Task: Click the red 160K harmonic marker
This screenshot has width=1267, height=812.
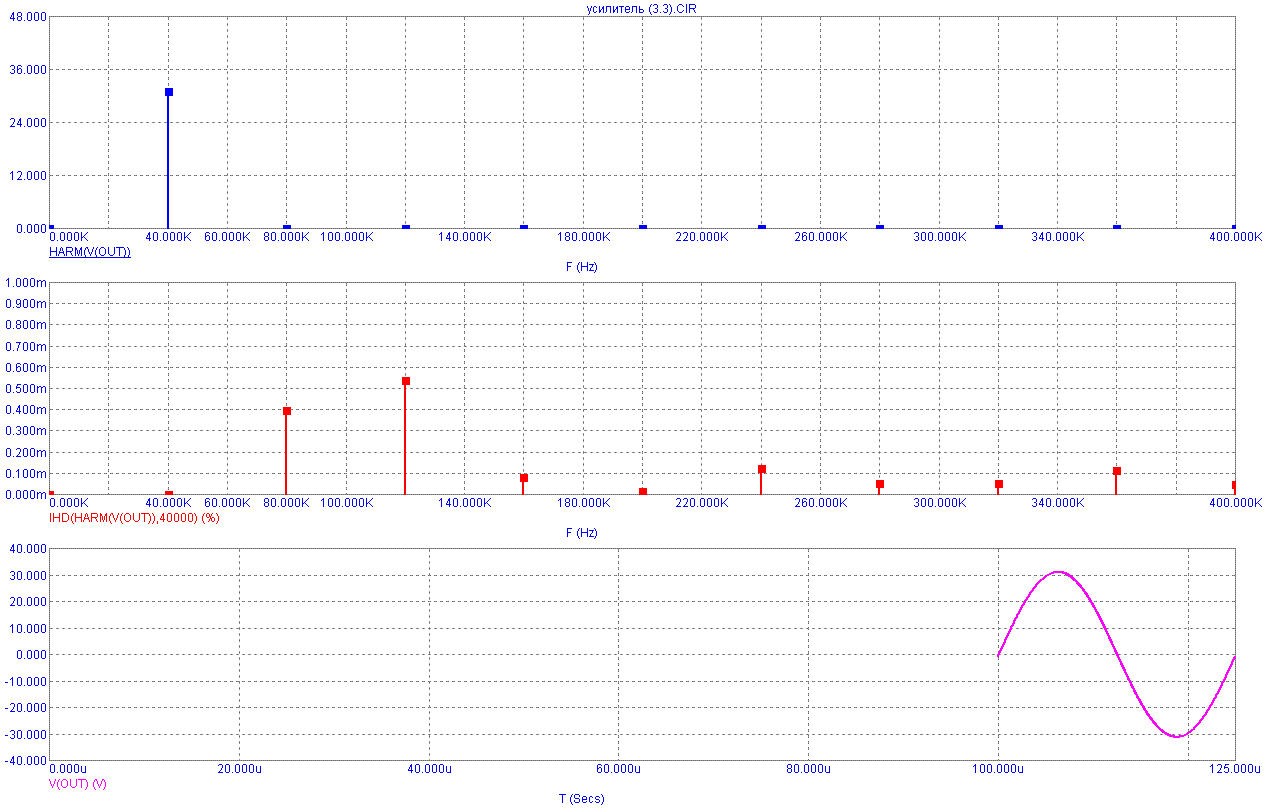Action: pyautogui.click(x=524, y=478)
